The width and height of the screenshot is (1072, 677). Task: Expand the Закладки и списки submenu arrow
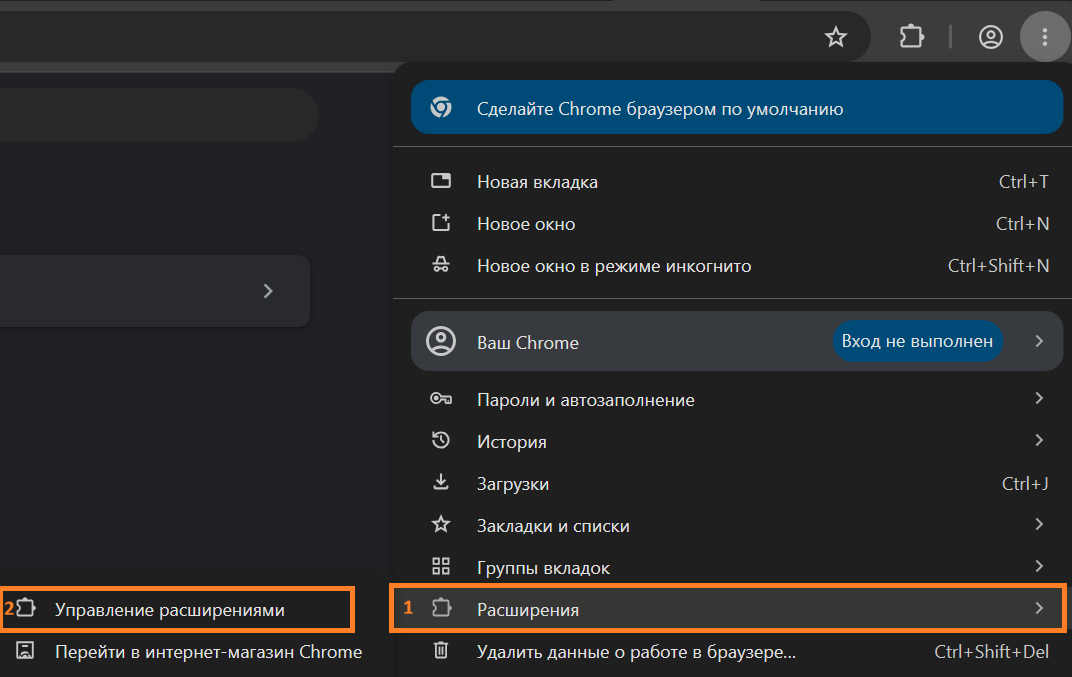pyautogui.click(x=1039, y=525)
